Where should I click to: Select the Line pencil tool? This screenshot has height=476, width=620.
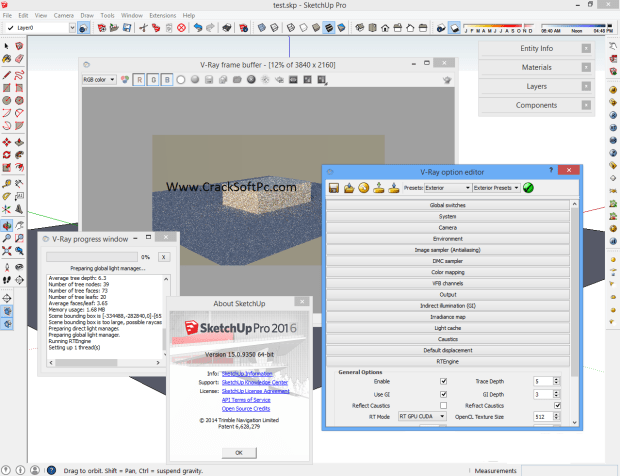point(6,75)
